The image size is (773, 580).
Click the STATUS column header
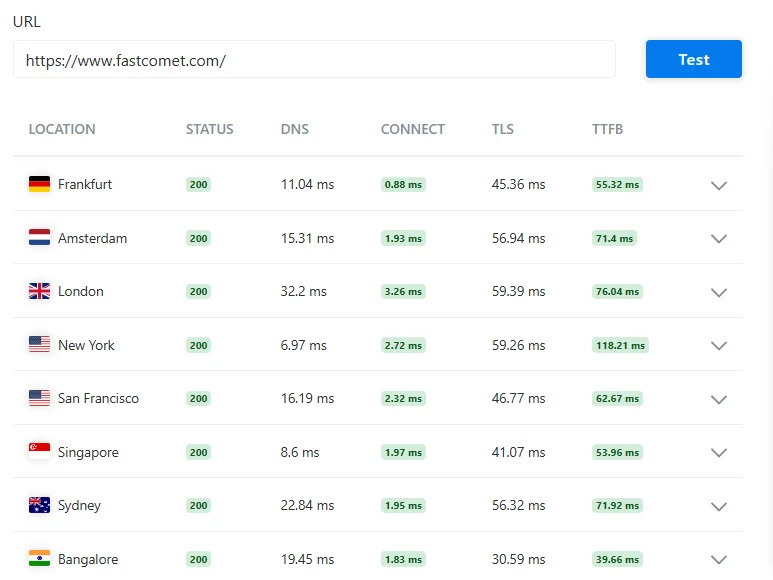210,129
